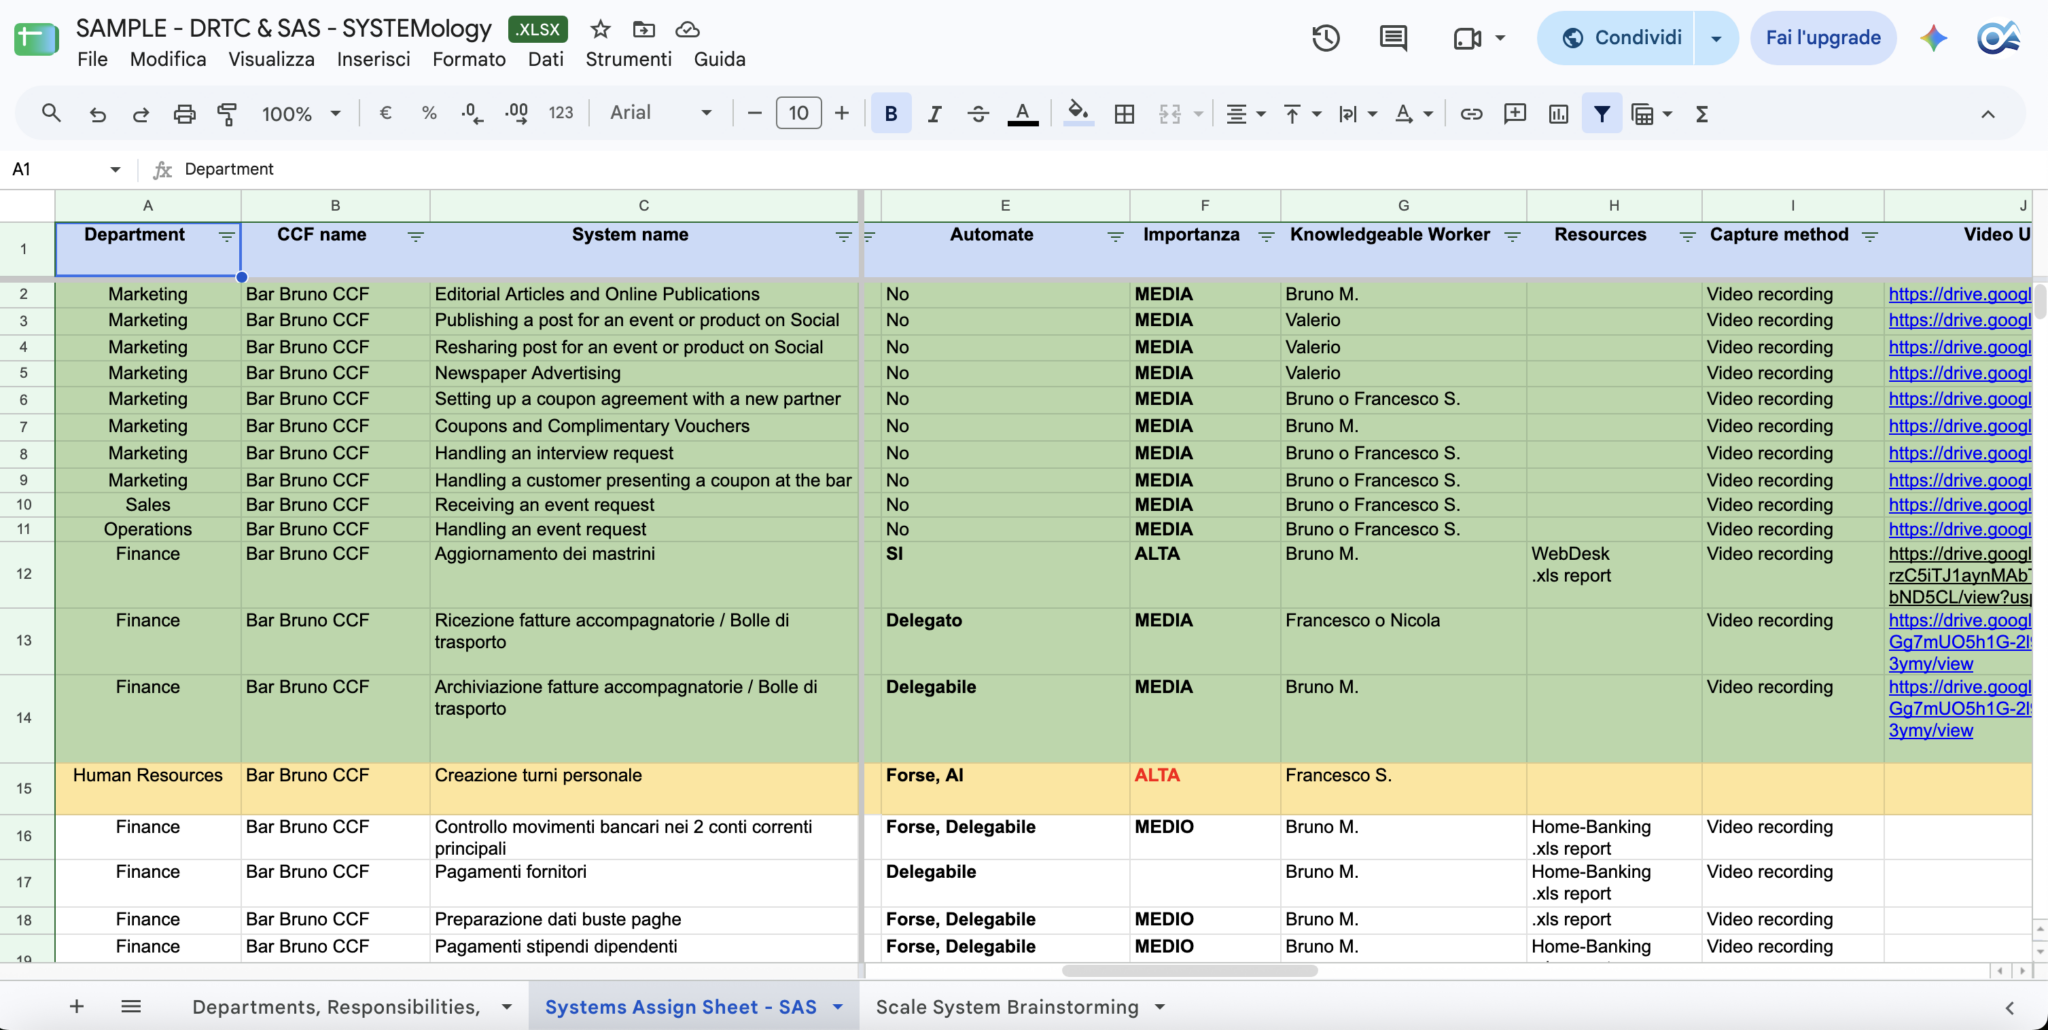
Task: Show all comments panel
Action: click(1393, 38)
